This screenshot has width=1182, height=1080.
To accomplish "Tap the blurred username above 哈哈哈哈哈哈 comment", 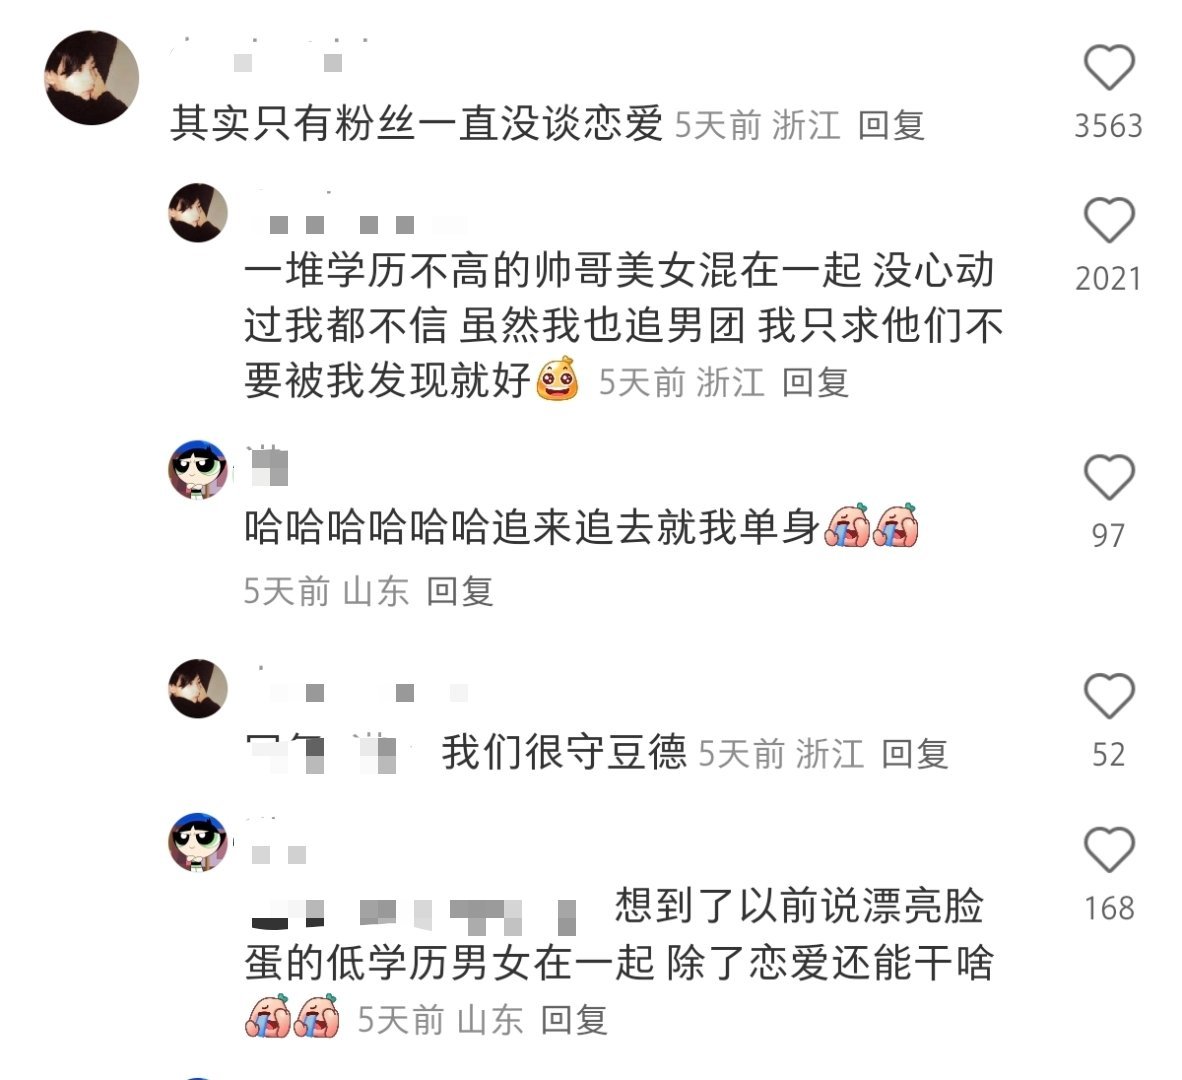I will point(268,464).
